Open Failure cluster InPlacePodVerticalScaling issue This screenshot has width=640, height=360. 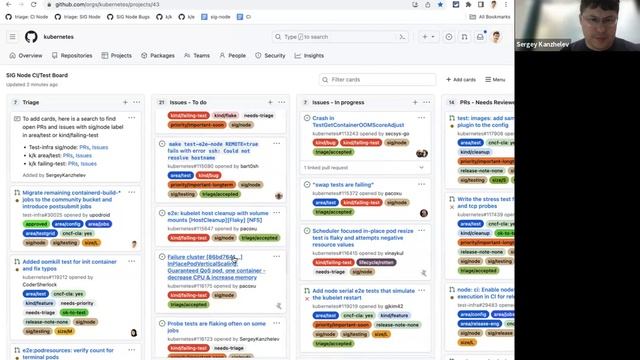click(x=216, y=267)
